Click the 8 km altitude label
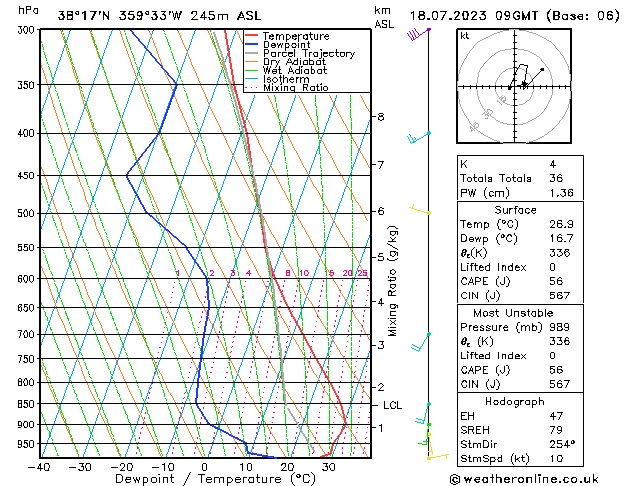629x486 pixels. pyautogui.click(x=381, y=117)
